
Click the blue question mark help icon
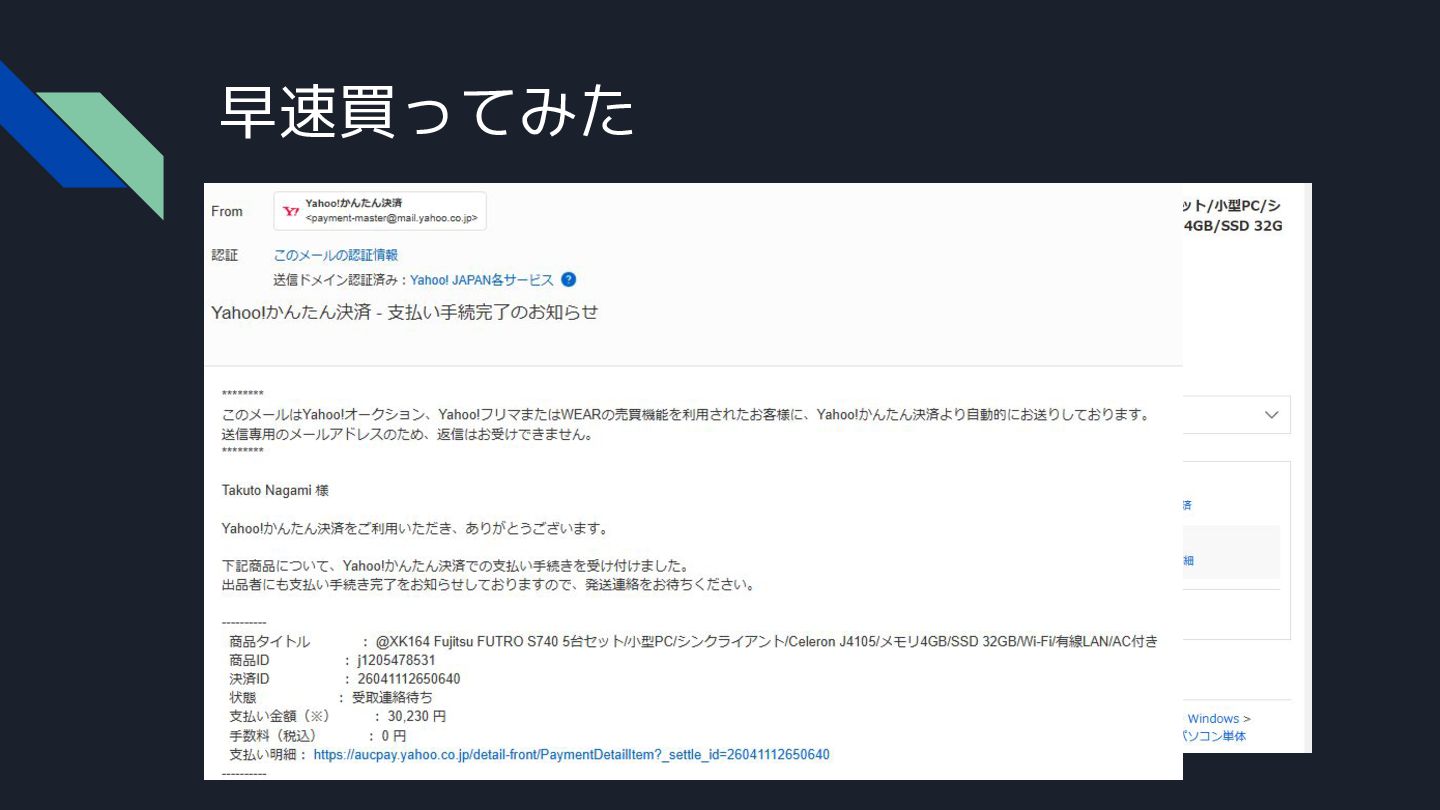pos(569,280)
